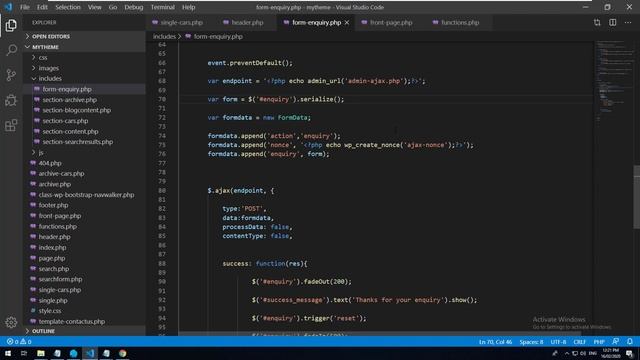Change CRLF end of line sequence
640x360 pixels.
click(x=580, y=342)
